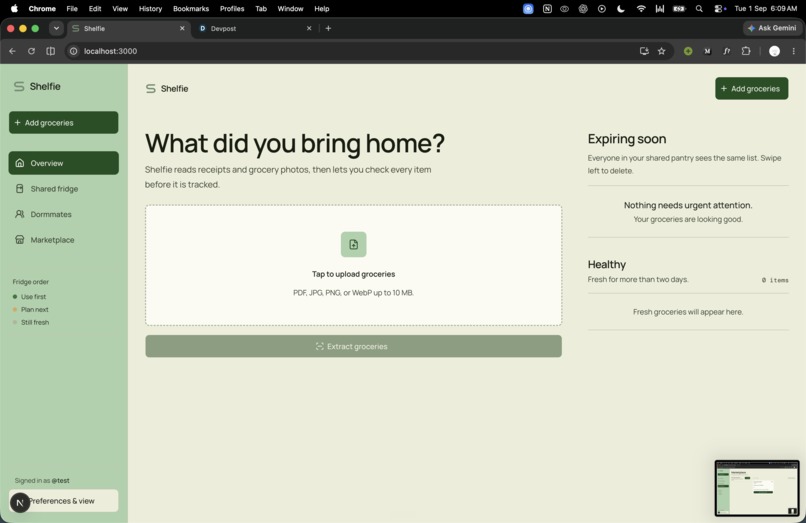The image size is (806, 523).
Task: Click the '@test' username text
Action: tap(61, 480)
